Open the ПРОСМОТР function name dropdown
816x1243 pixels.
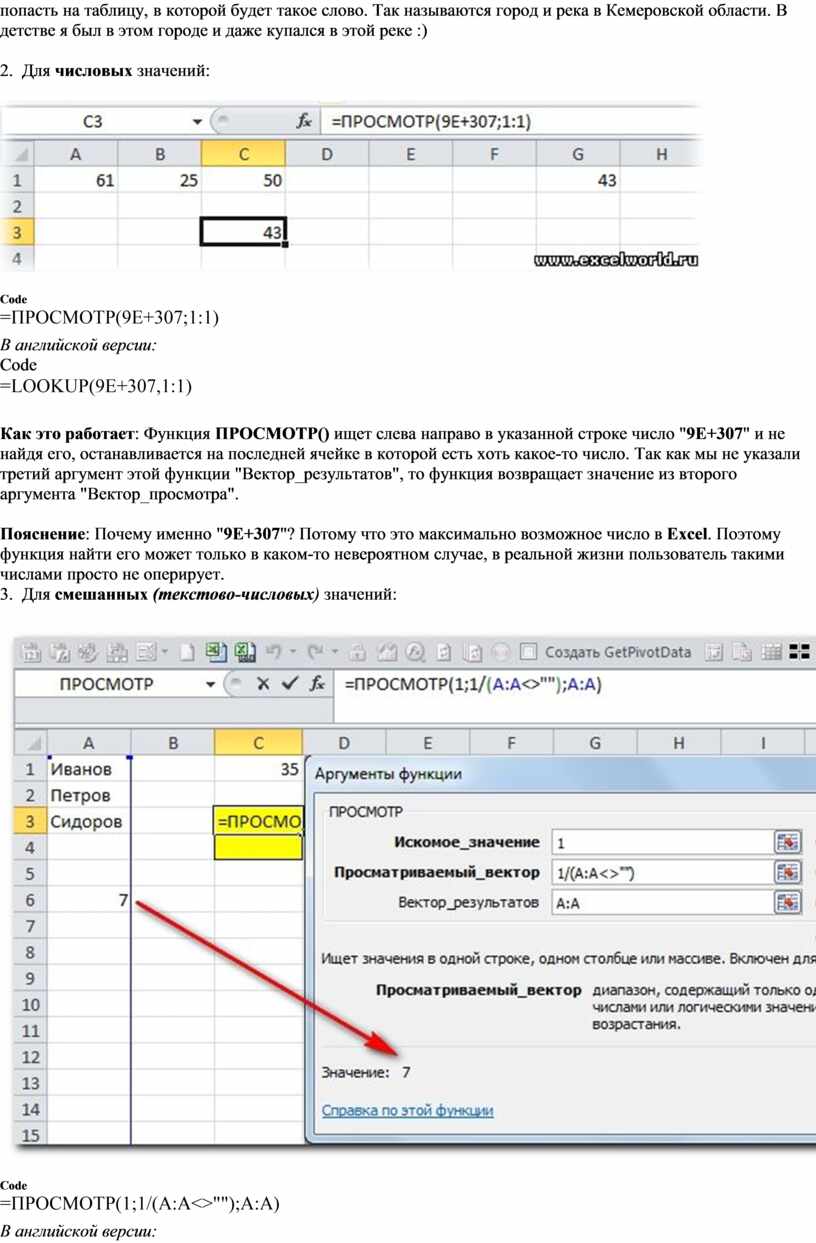[x=210, y=684]
